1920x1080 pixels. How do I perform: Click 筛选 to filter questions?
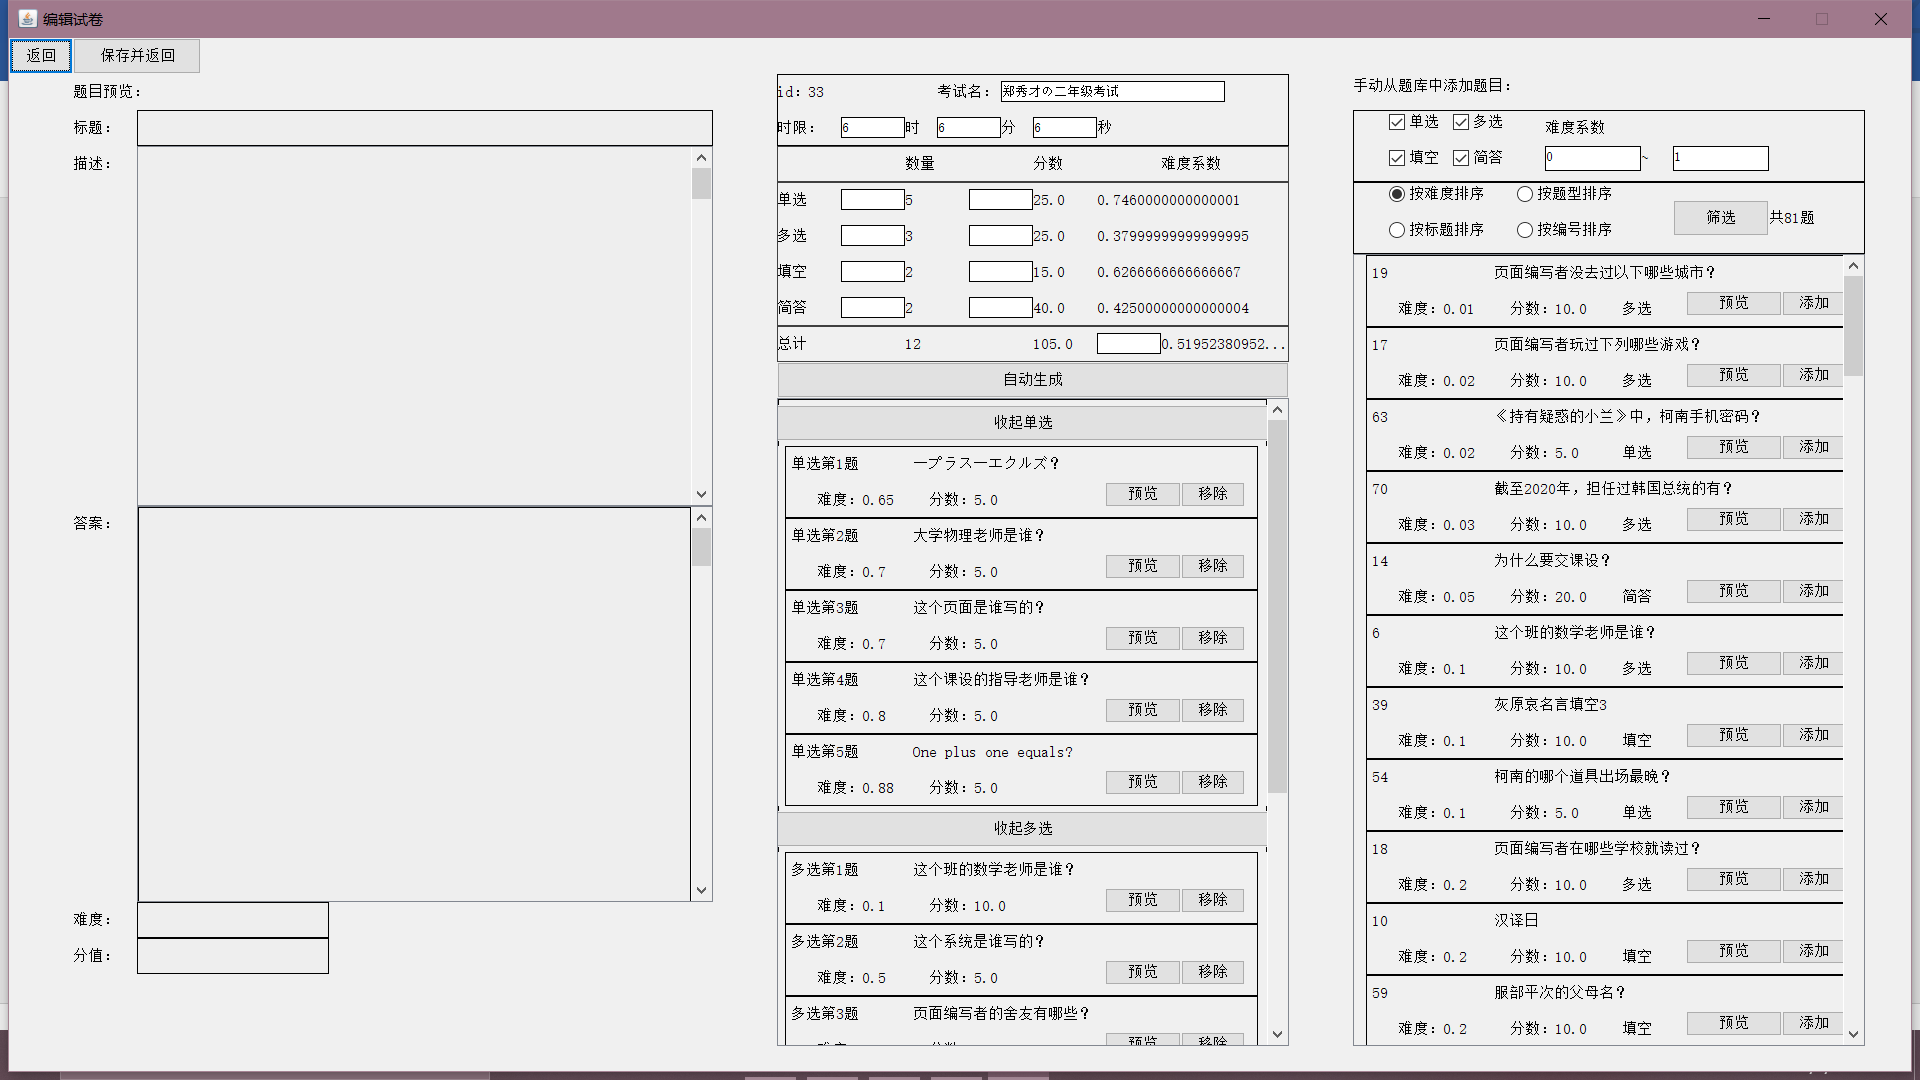point(1720,217)
